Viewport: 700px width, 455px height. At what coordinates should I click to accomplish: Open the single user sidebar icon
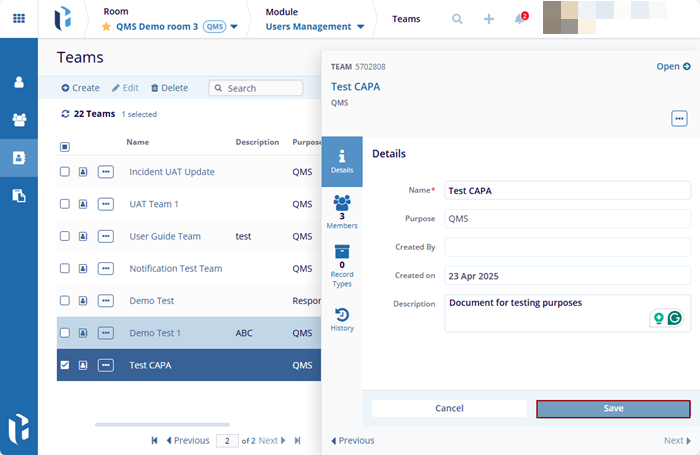[x=18, y=82]
